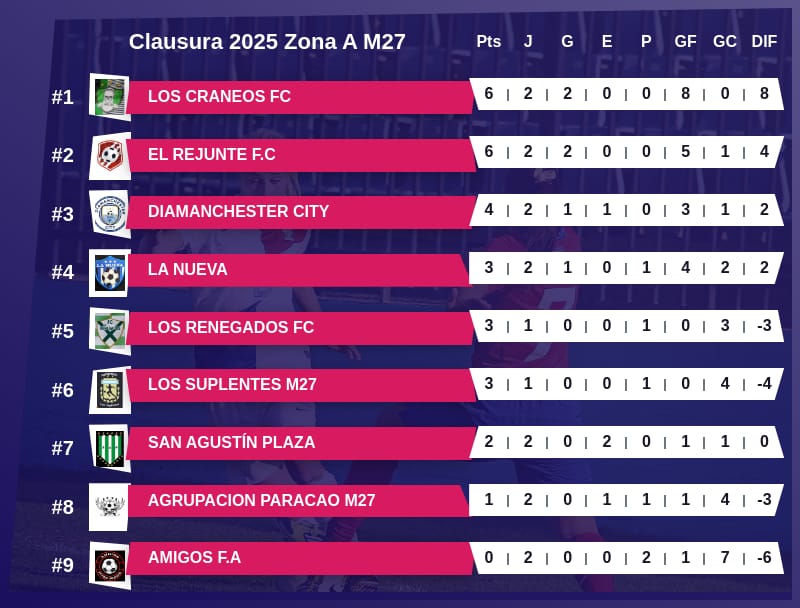Open the LOS CRANEOS FC team name

pos(219,97)
